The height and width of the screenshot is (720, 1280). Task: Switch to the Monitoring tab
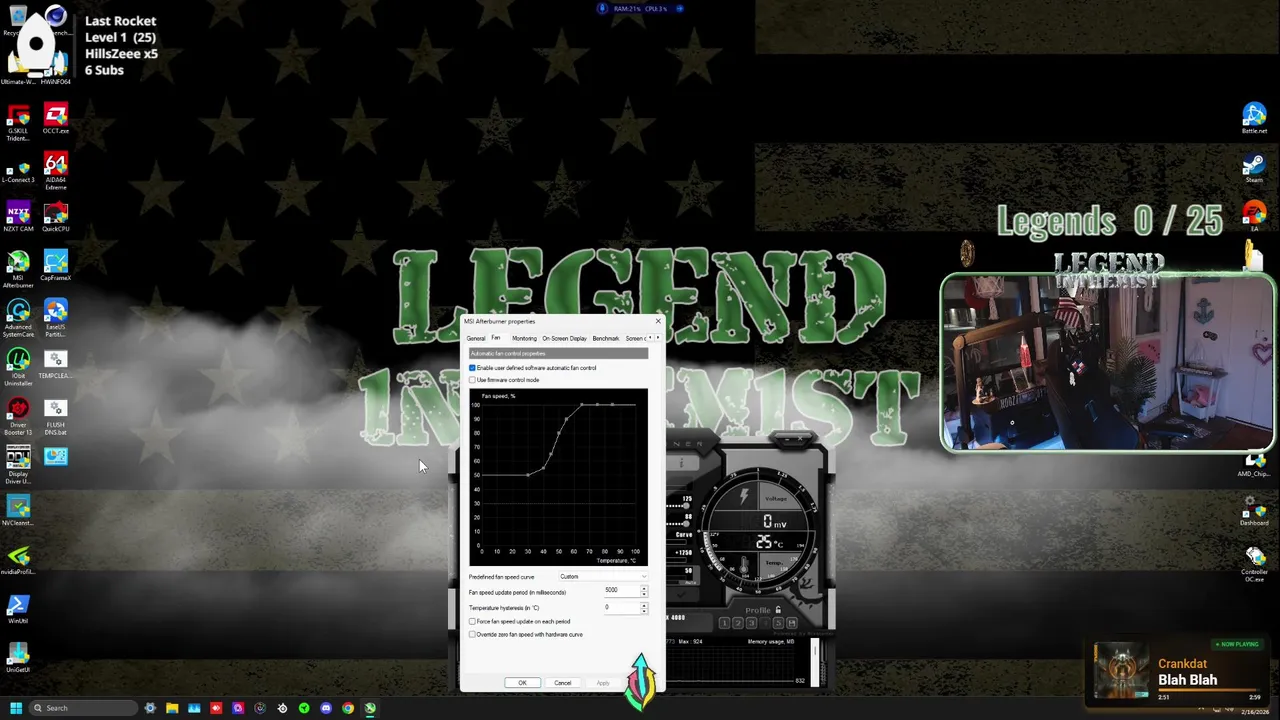point(524,338)
